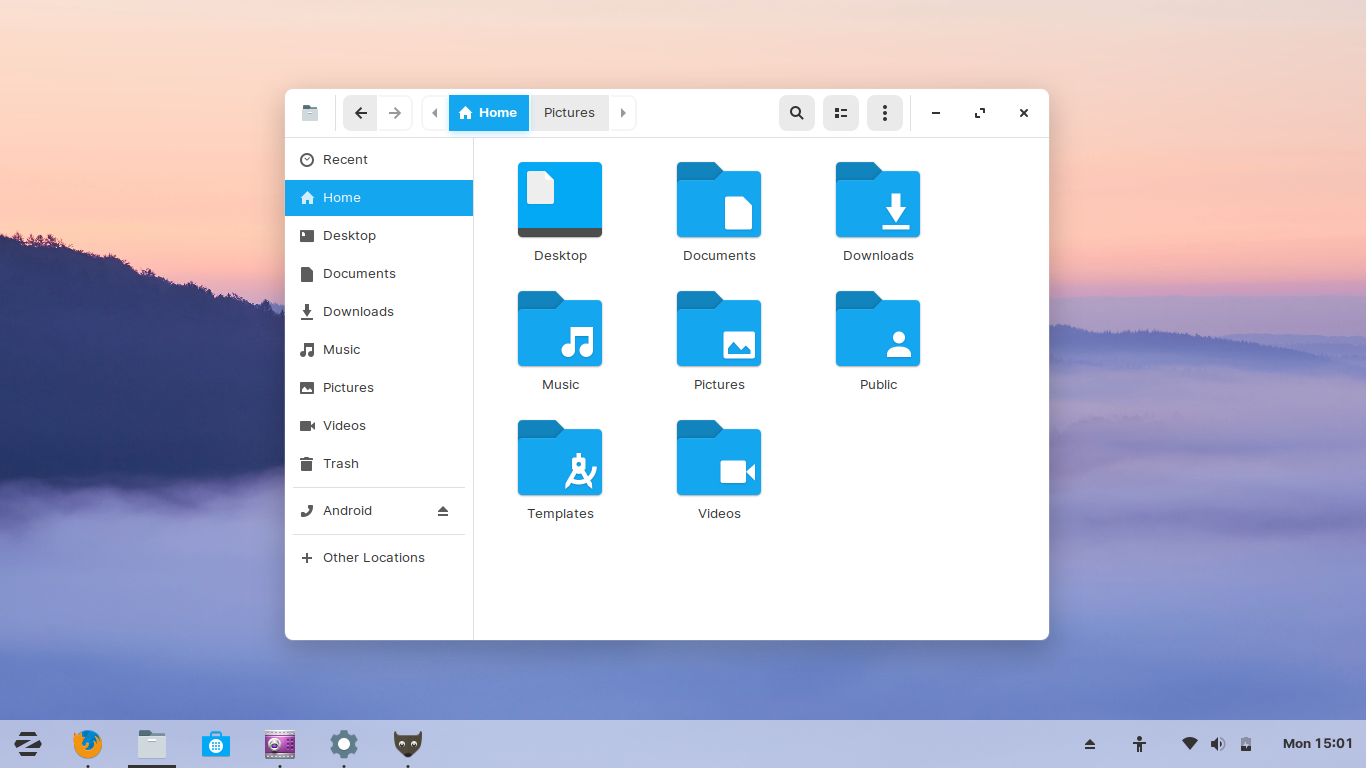The height and width of the screenshot is (768, 1366).
Task: Go back with the left arrow button
Action: coord(361,113)
